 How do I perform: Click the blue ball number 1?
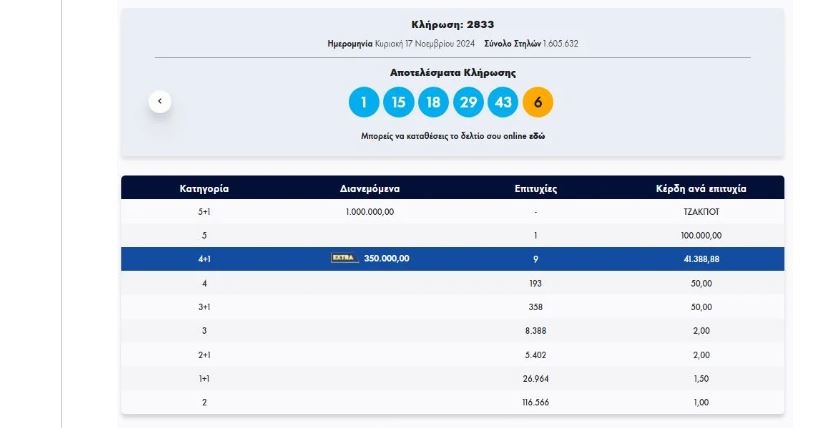coord(364,102)
